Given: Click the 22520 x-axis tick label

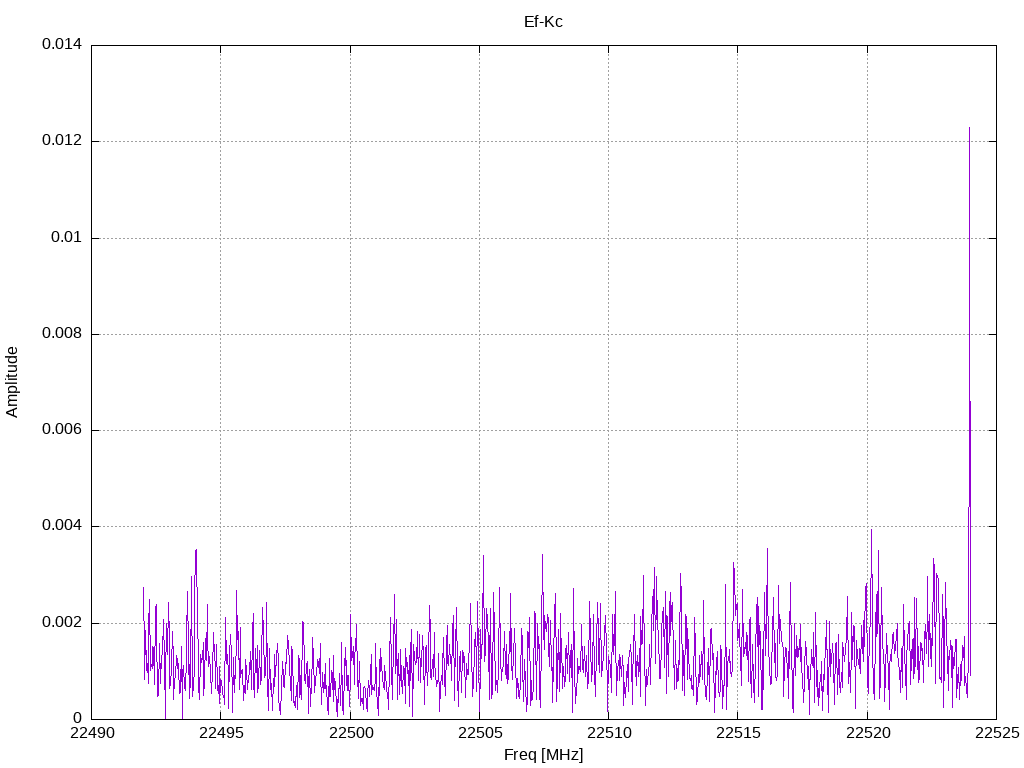Looking at the screenshot, I should click(x=868, y=733).
